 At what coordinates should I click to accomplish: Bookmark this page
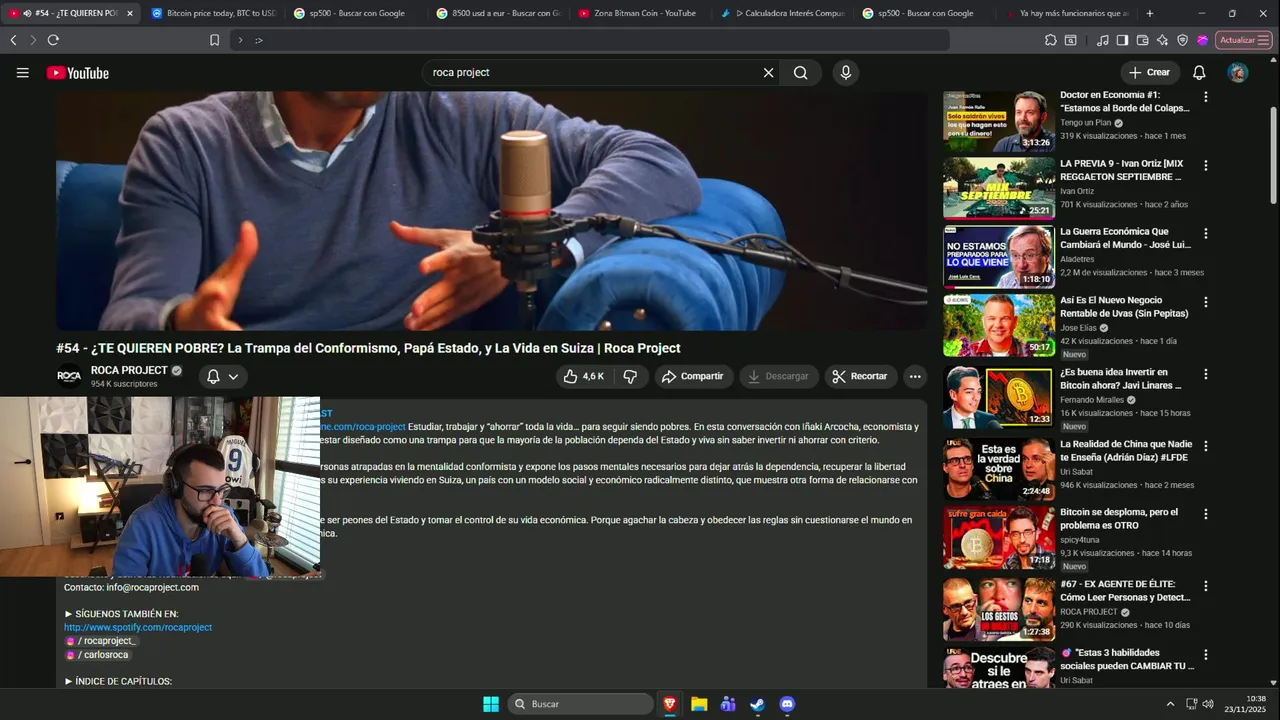pyautogui.click(x=214, y=40)
